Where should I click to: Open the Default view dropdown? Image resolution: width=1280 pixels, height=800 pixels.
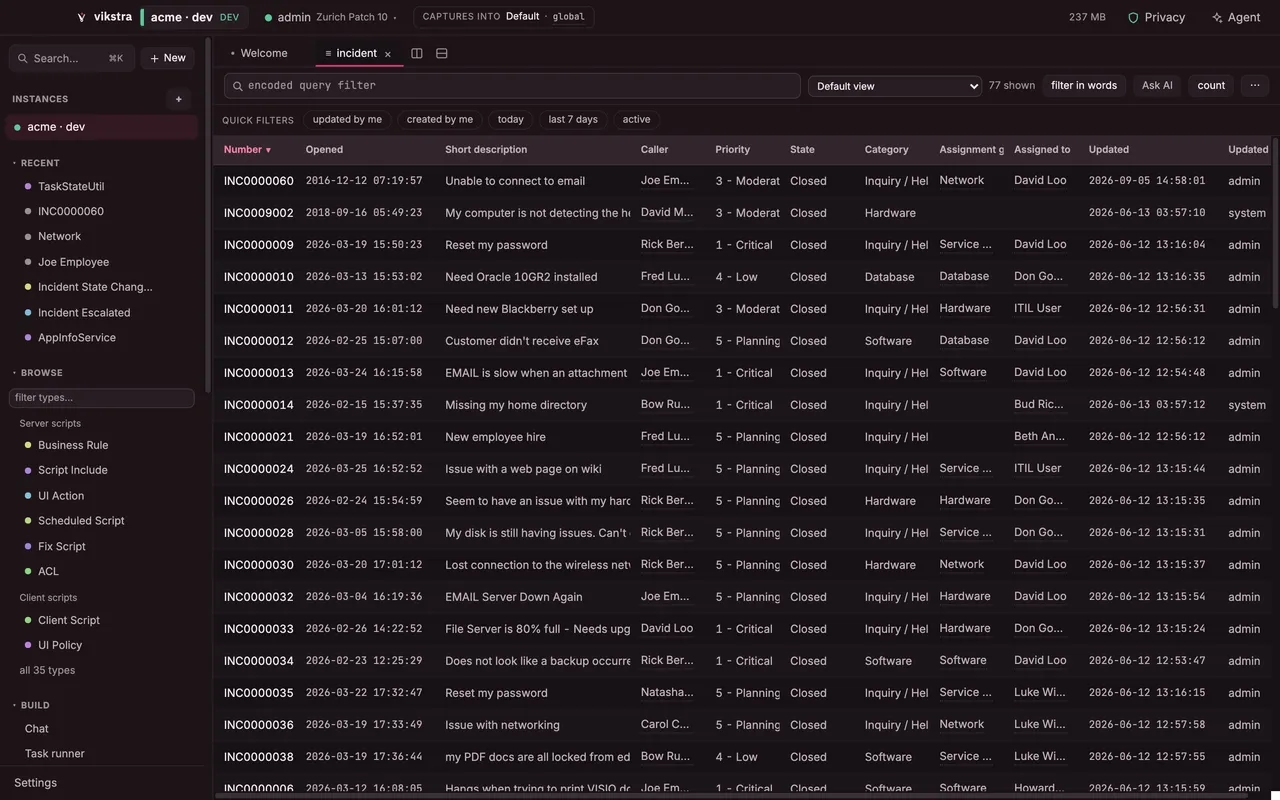pos(895,86)
